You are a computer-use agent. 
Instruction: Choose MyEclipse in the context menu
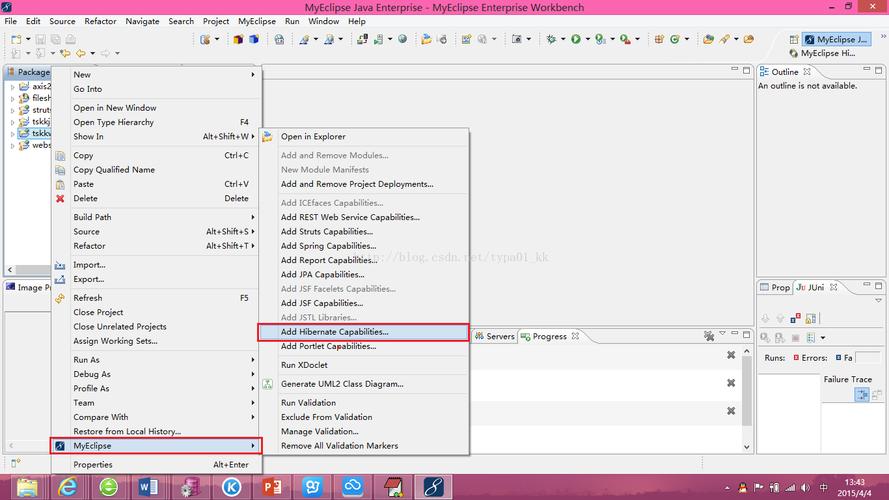(x=156, y=446)
